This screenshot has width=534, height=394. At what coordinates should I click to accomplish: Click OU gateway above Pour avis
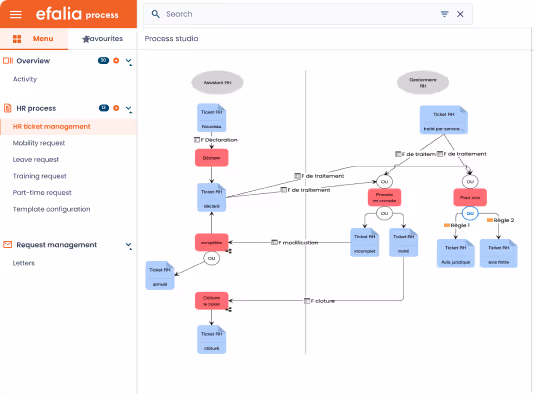point(470,182)
